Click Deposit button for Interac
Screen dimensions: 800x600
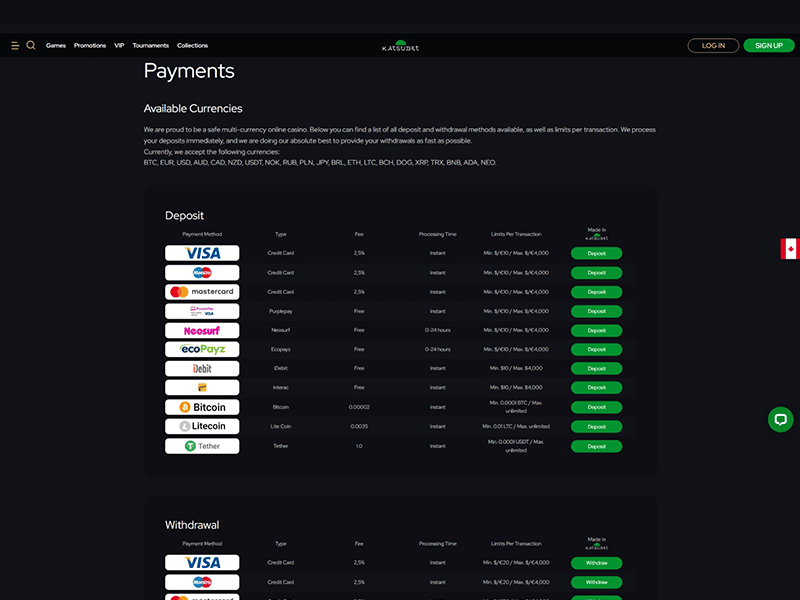pos(596,387)
